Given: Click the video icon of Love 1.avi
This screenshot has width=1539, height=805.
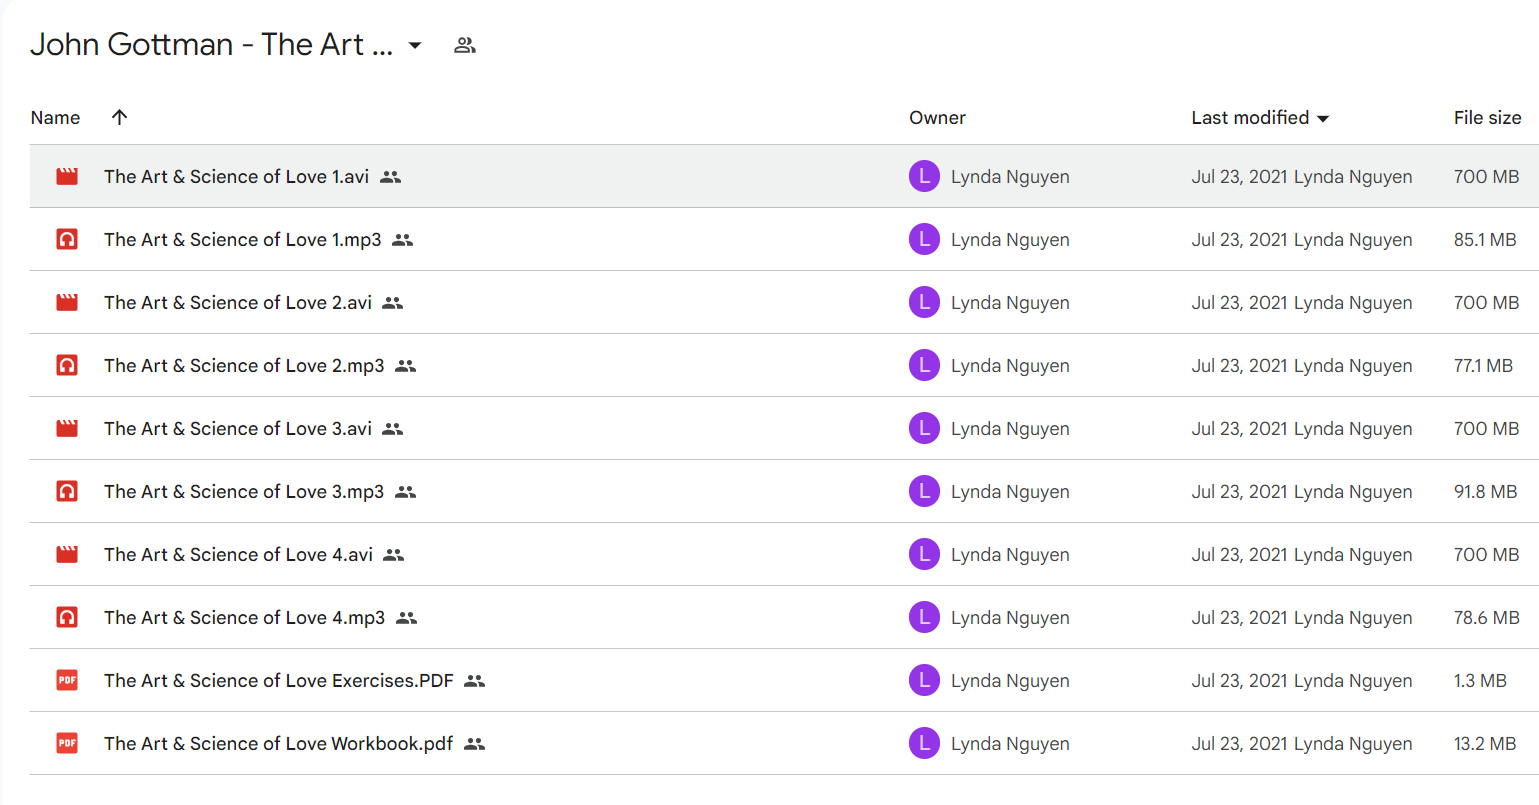Looking at the screenshot, I should (67, 177).
